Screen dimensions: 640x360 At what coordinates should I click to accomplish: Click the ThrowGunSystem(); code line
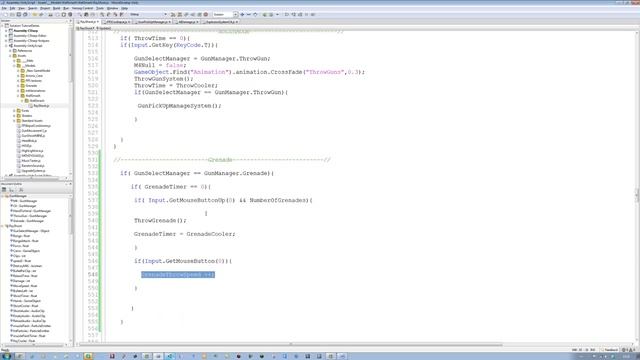[x=164, y=79]
